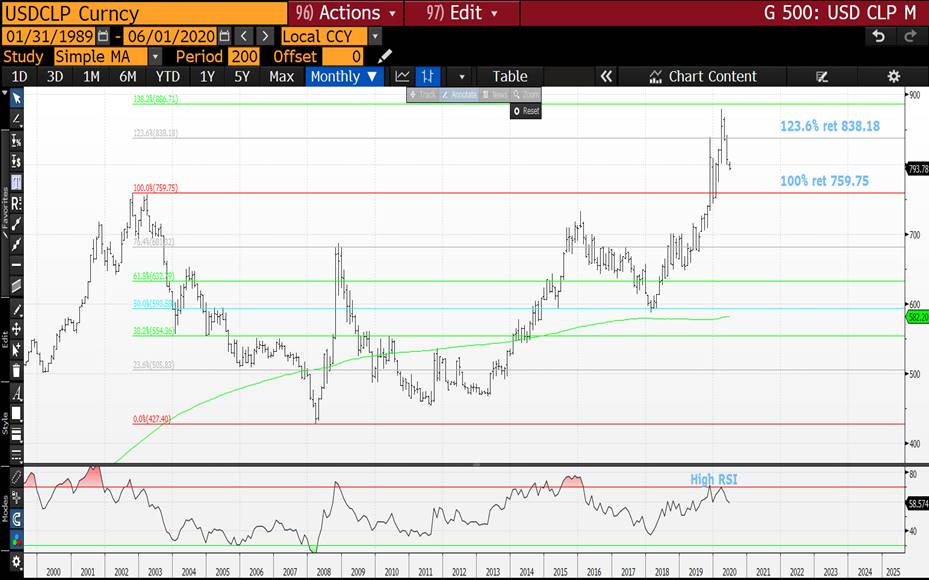Open the annotation toolbar gear settings
The width and height of the screenshot is (929, 580).
click(x=17, y=562)
